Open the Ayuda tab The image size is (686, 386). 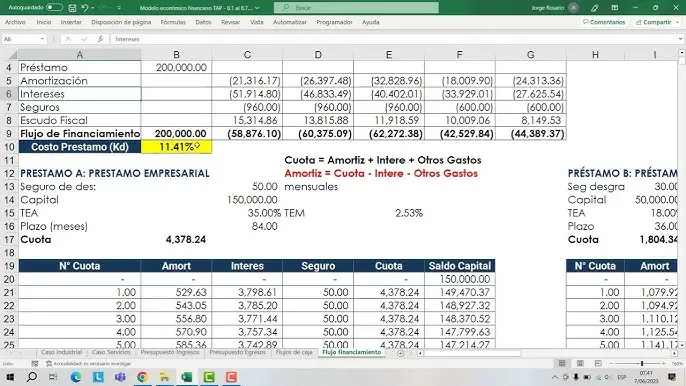371,22
